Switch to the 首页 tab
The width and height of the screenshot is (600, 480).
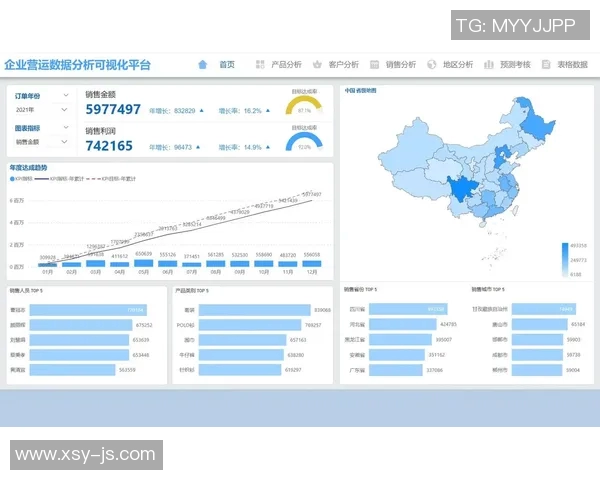227,64
